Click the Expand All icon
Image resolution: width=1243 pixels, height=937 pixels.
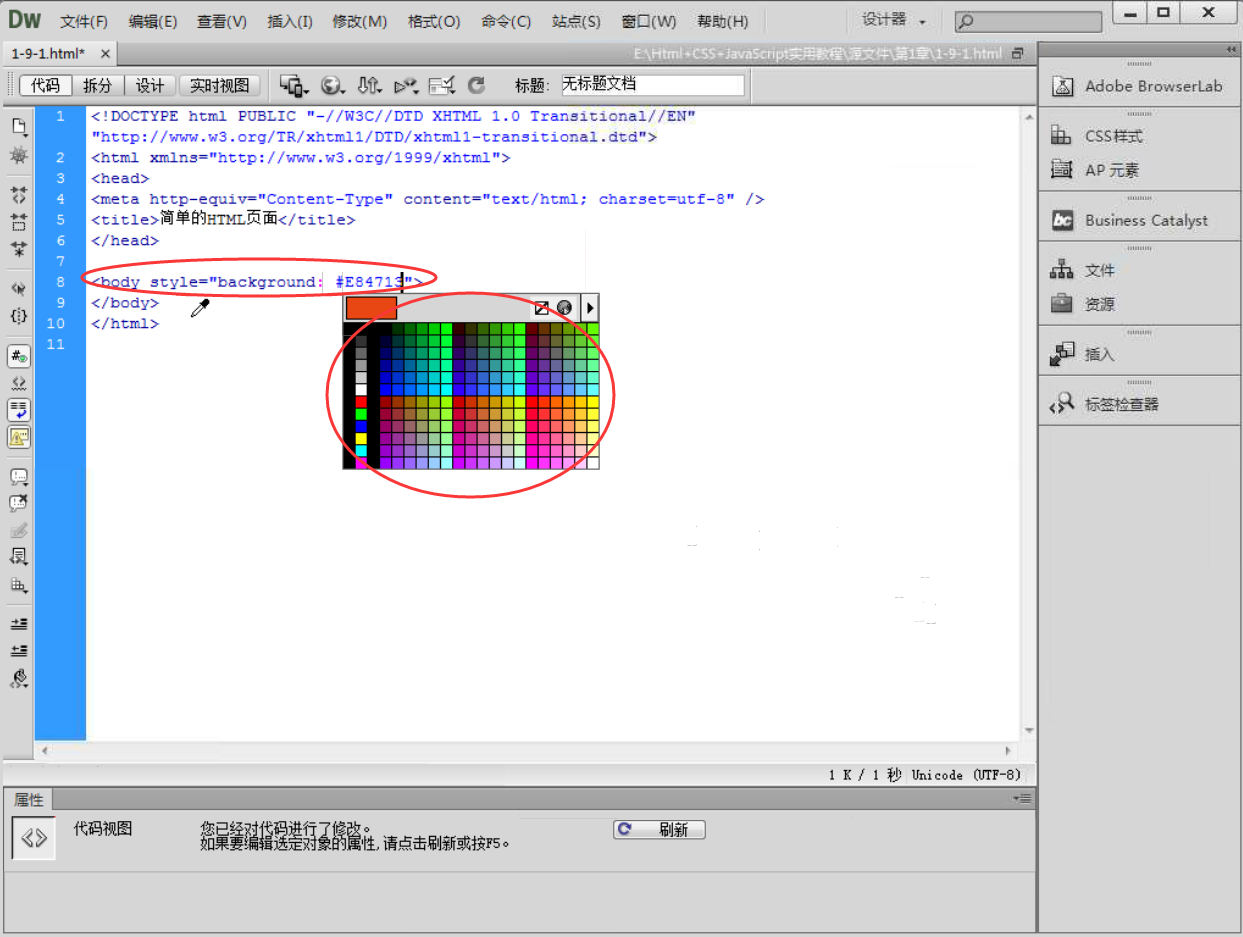click(x=19, y=248)
